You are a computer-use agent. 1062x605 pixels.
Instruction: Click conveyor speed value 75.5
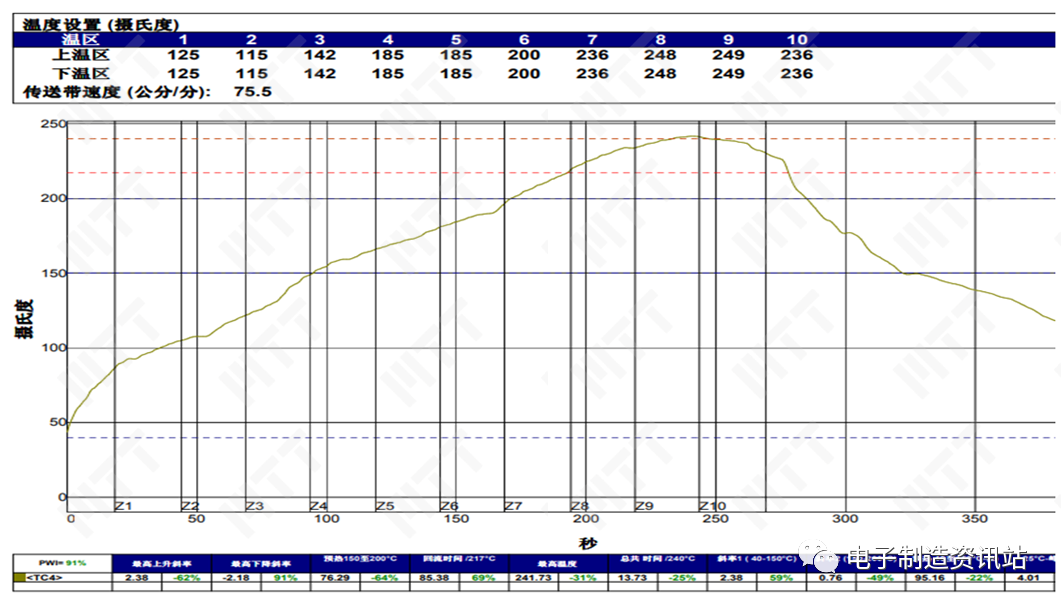pos(252,92)
